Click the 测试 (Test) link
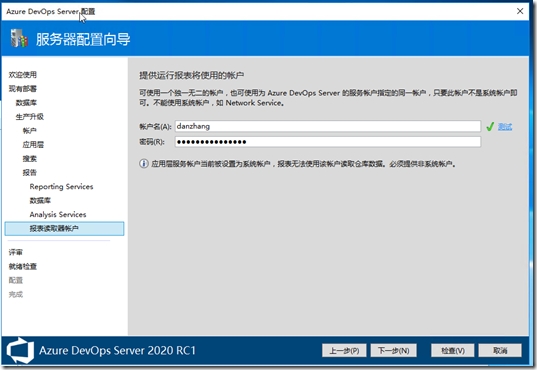This screenshot has width=537, height=370. [505, 127]
